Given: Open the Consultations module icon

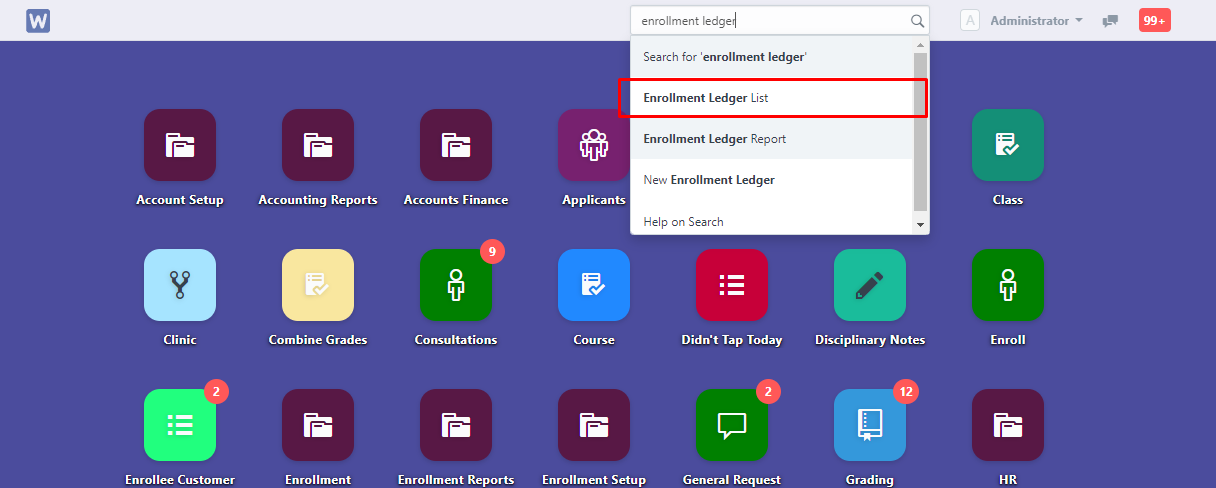Looking at the screenshot, I should point(456,285).
